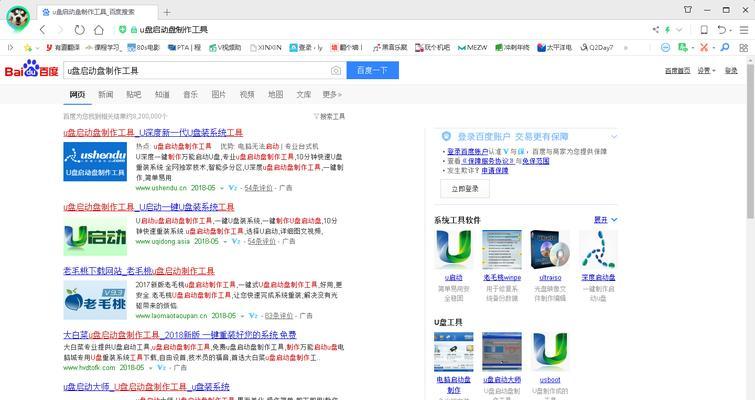
Task: Open the 更多 tab menu
Action: click(332, 94)
